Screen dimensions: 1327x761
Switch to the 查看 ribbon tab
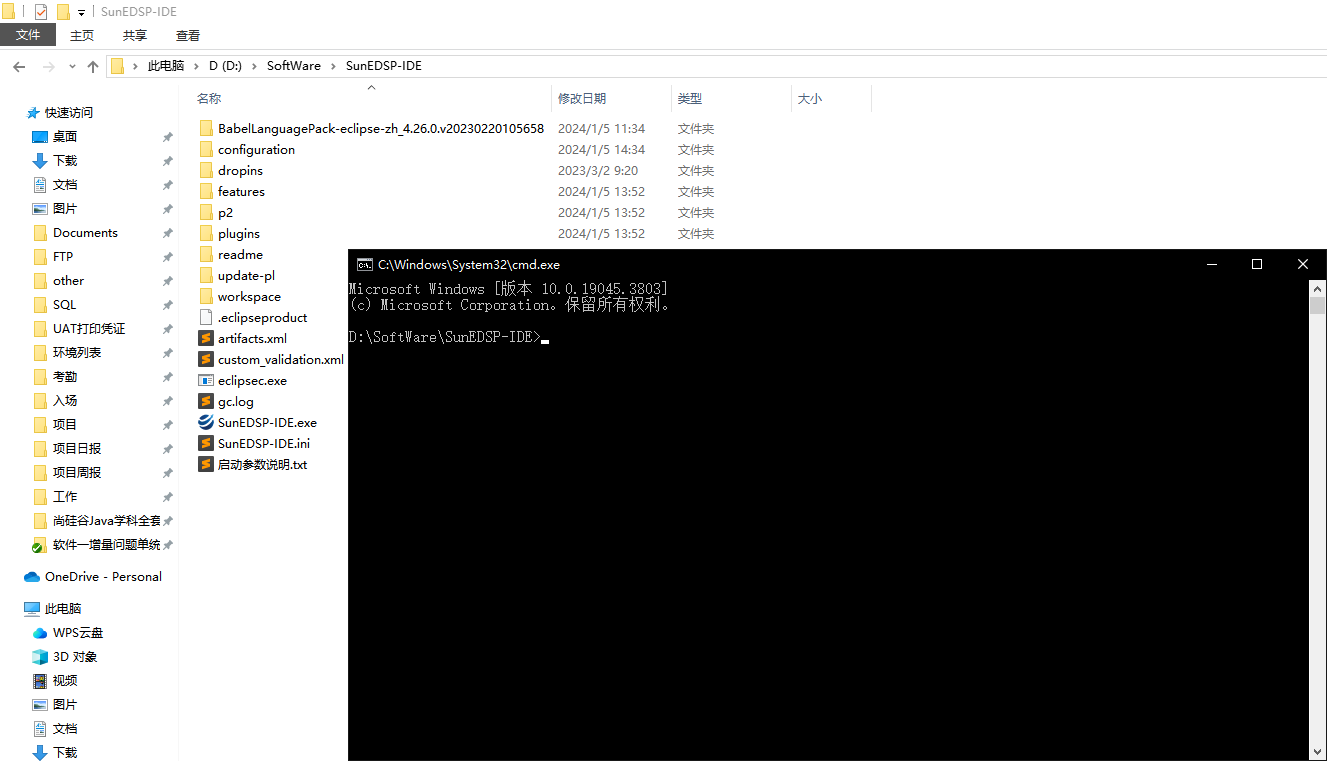click(x=188, y=35)
